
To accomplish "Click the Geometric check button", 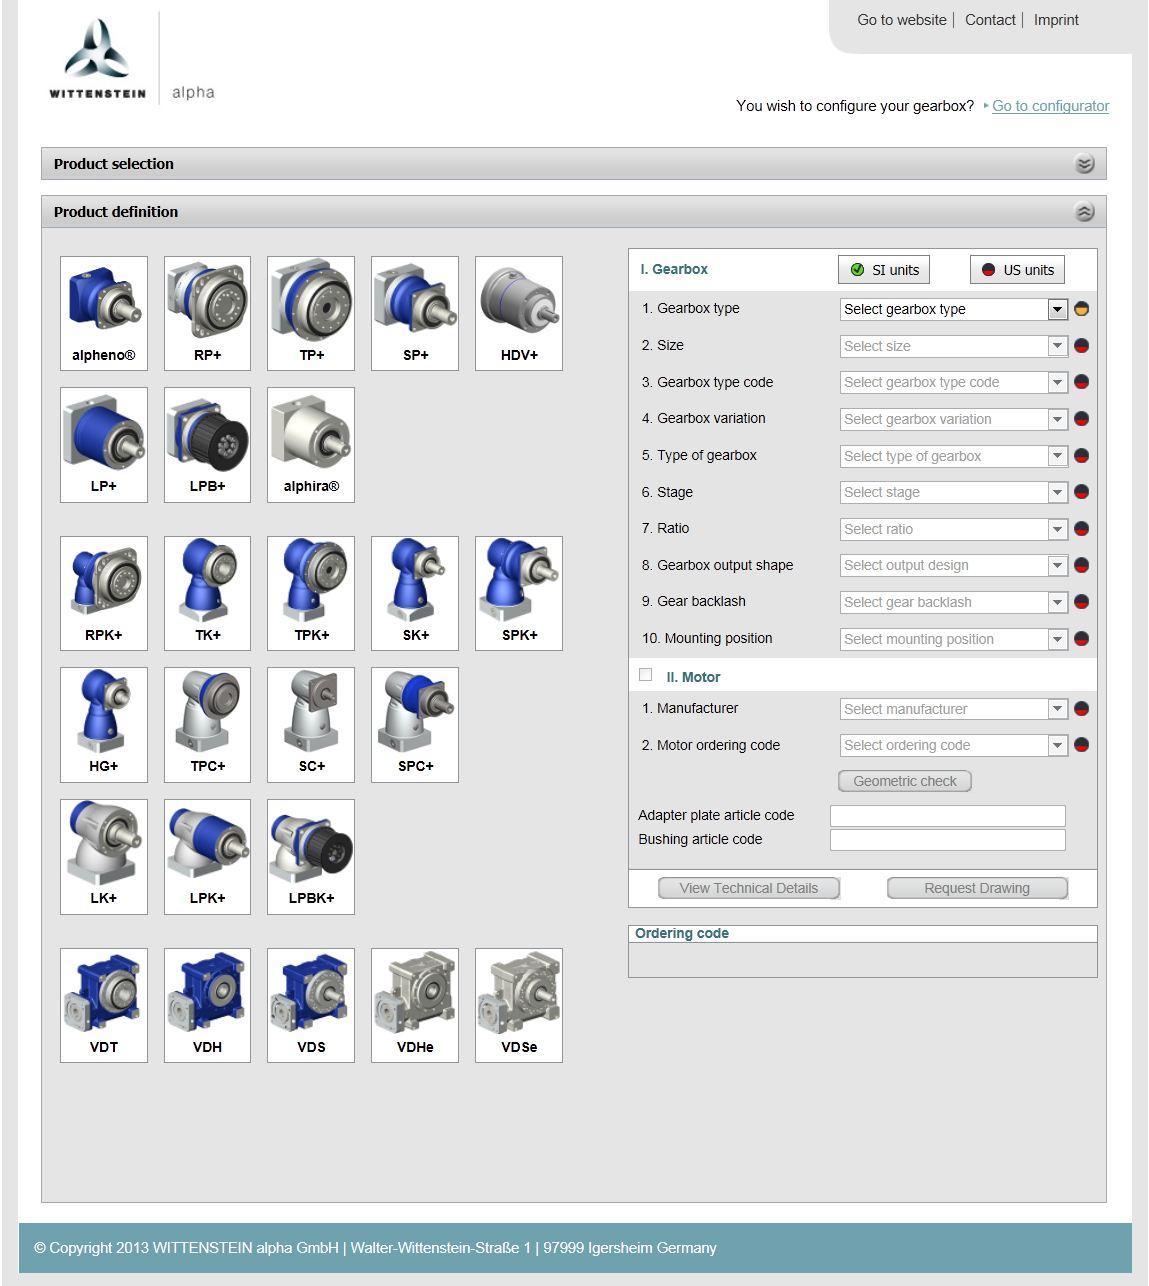I will pyautogui.click(x=903, y=780).
